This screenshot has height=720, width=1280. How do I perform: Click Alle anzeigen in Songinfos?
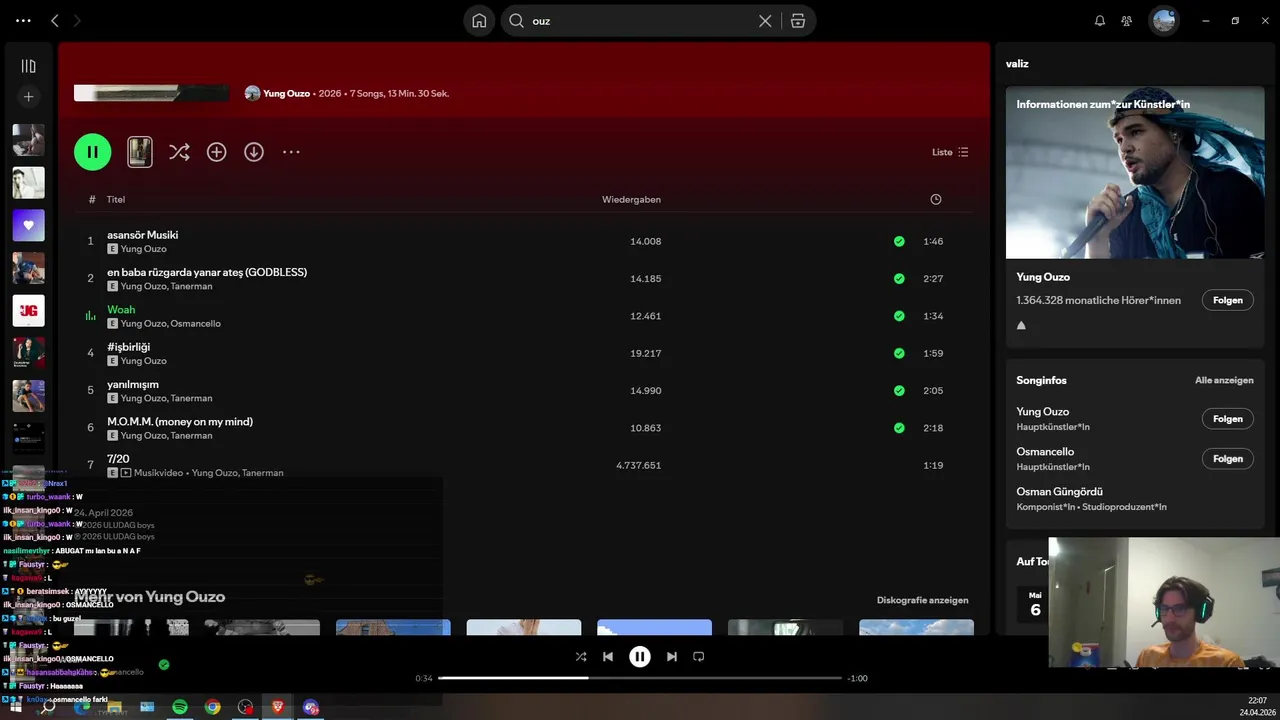coord(1224,380)
